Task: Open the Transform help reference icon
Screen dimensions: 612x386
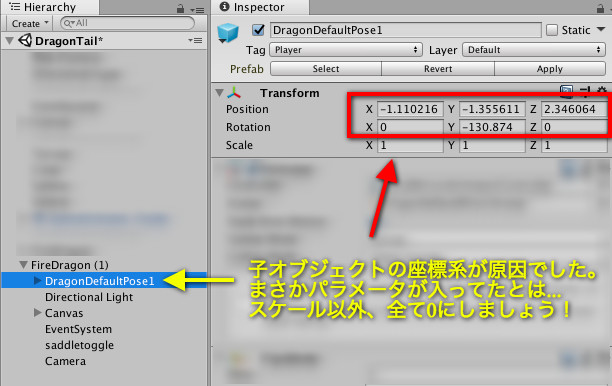Action: [566, 91]
